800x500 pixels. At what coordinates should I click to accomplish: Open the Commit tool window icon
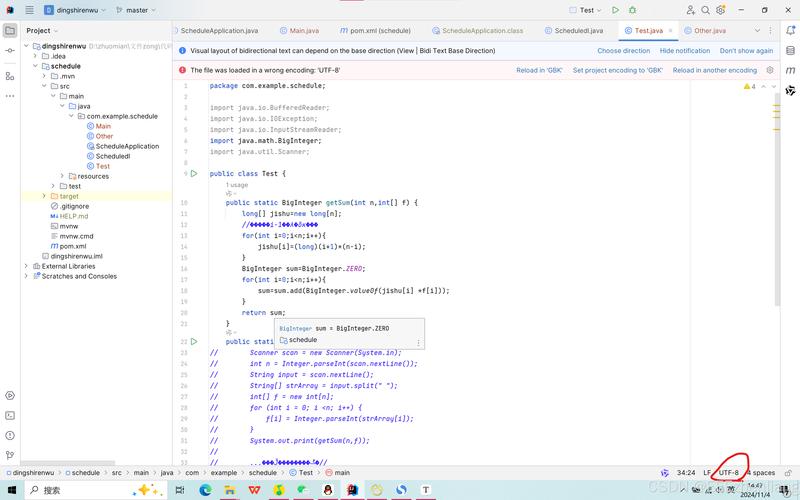coord(10,51)
